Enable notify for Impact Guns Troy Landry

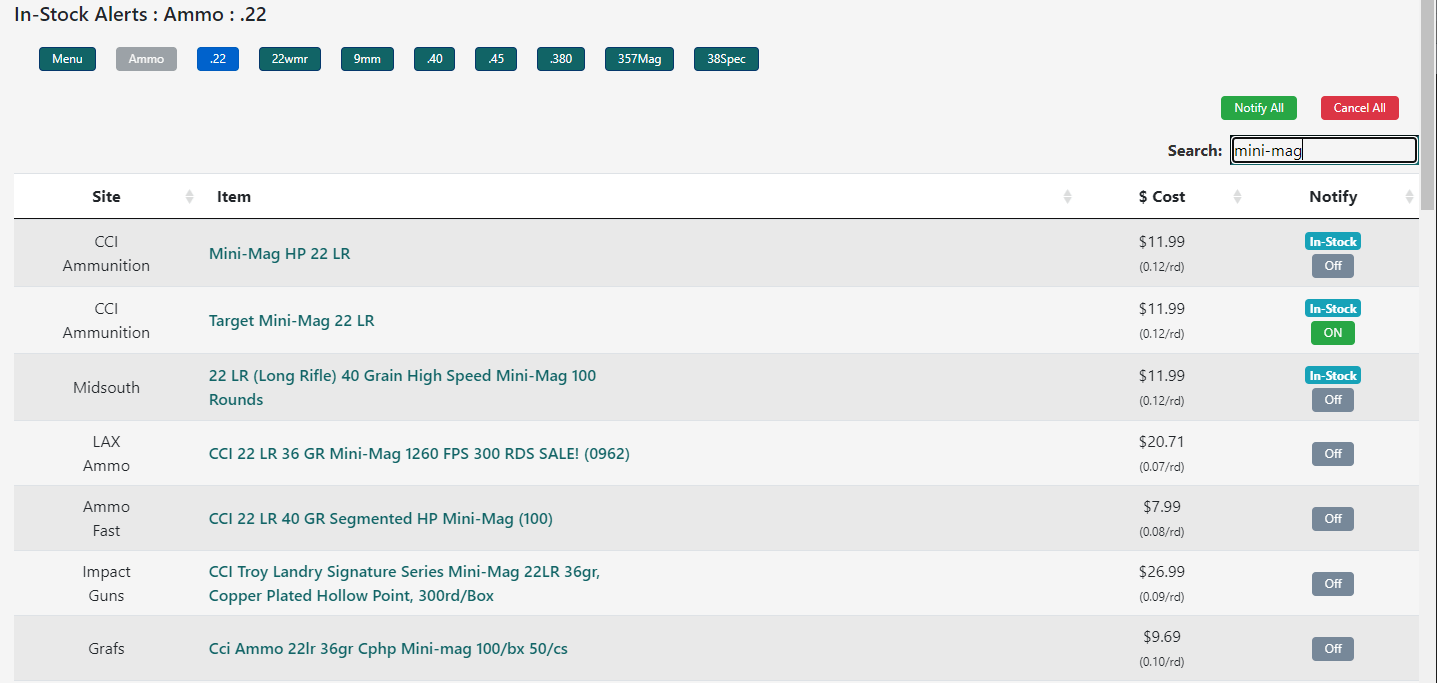(x=1333, y=584)
